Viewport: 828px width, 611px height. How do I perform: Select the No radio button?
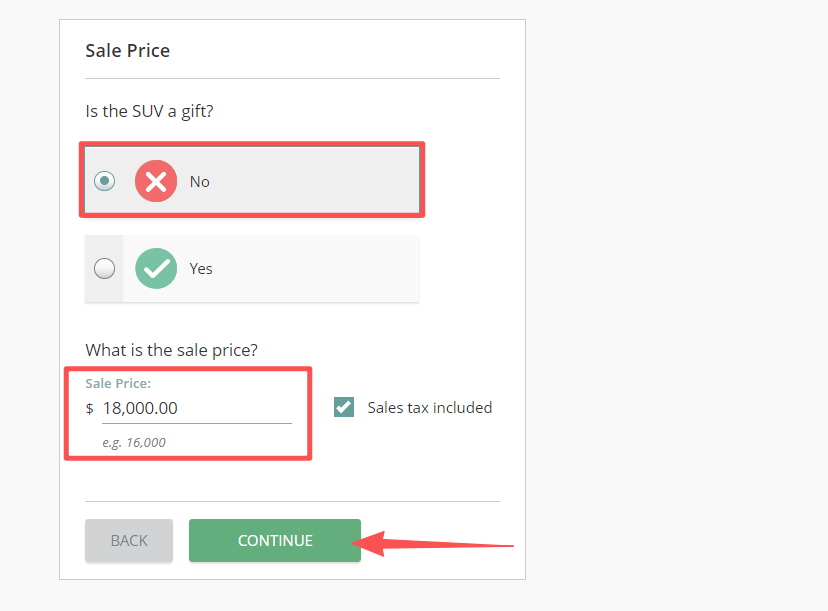104,181
